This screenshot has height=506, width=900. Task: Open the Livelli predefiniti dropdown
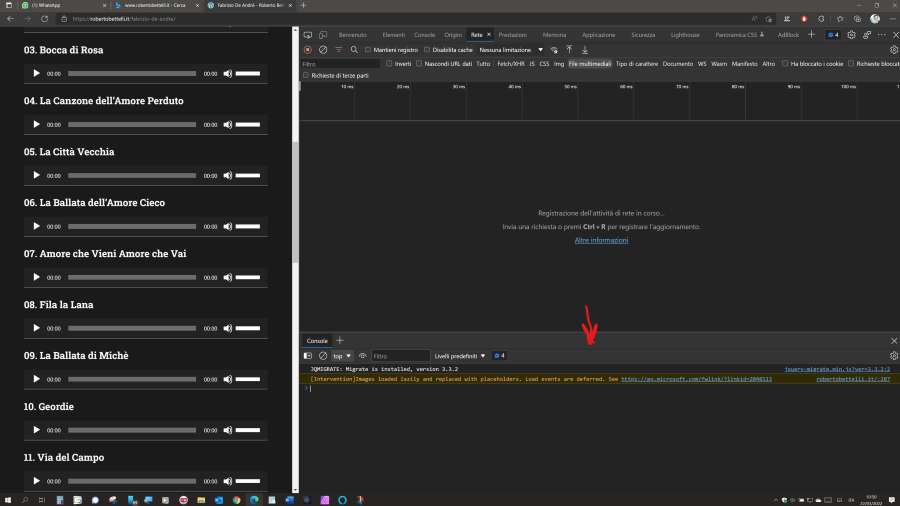[460, 356]
